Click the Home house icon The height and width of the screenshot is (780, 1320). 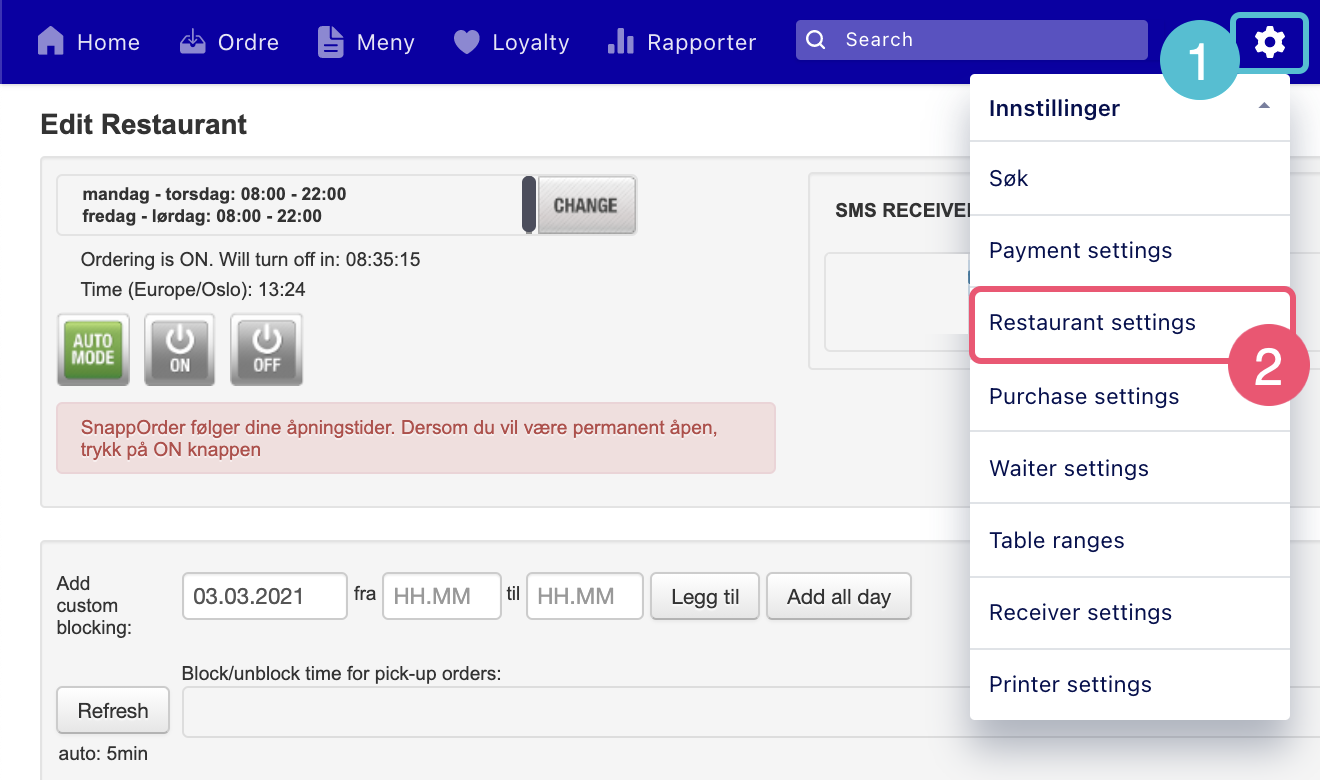coord(51,41)
